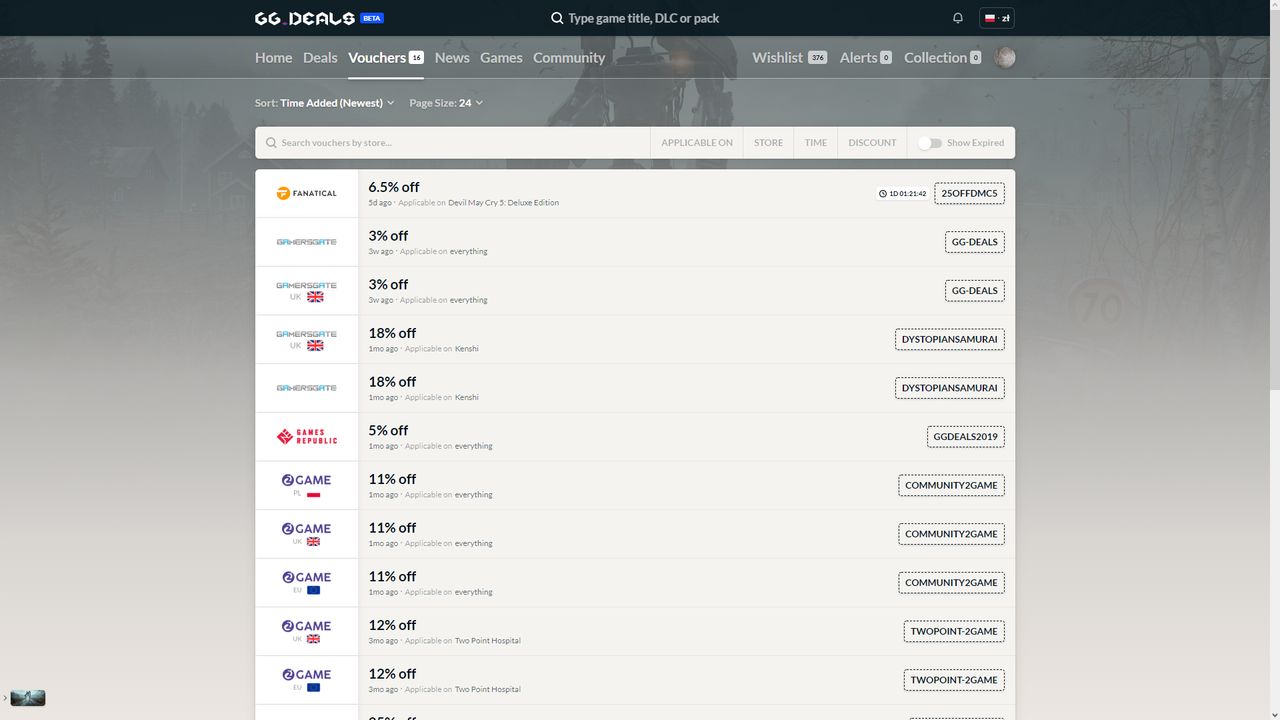Click the 2Game UK logo in 12% off row
The width and height of the screenshot is (1280, 720).
(x=307, y=631)
